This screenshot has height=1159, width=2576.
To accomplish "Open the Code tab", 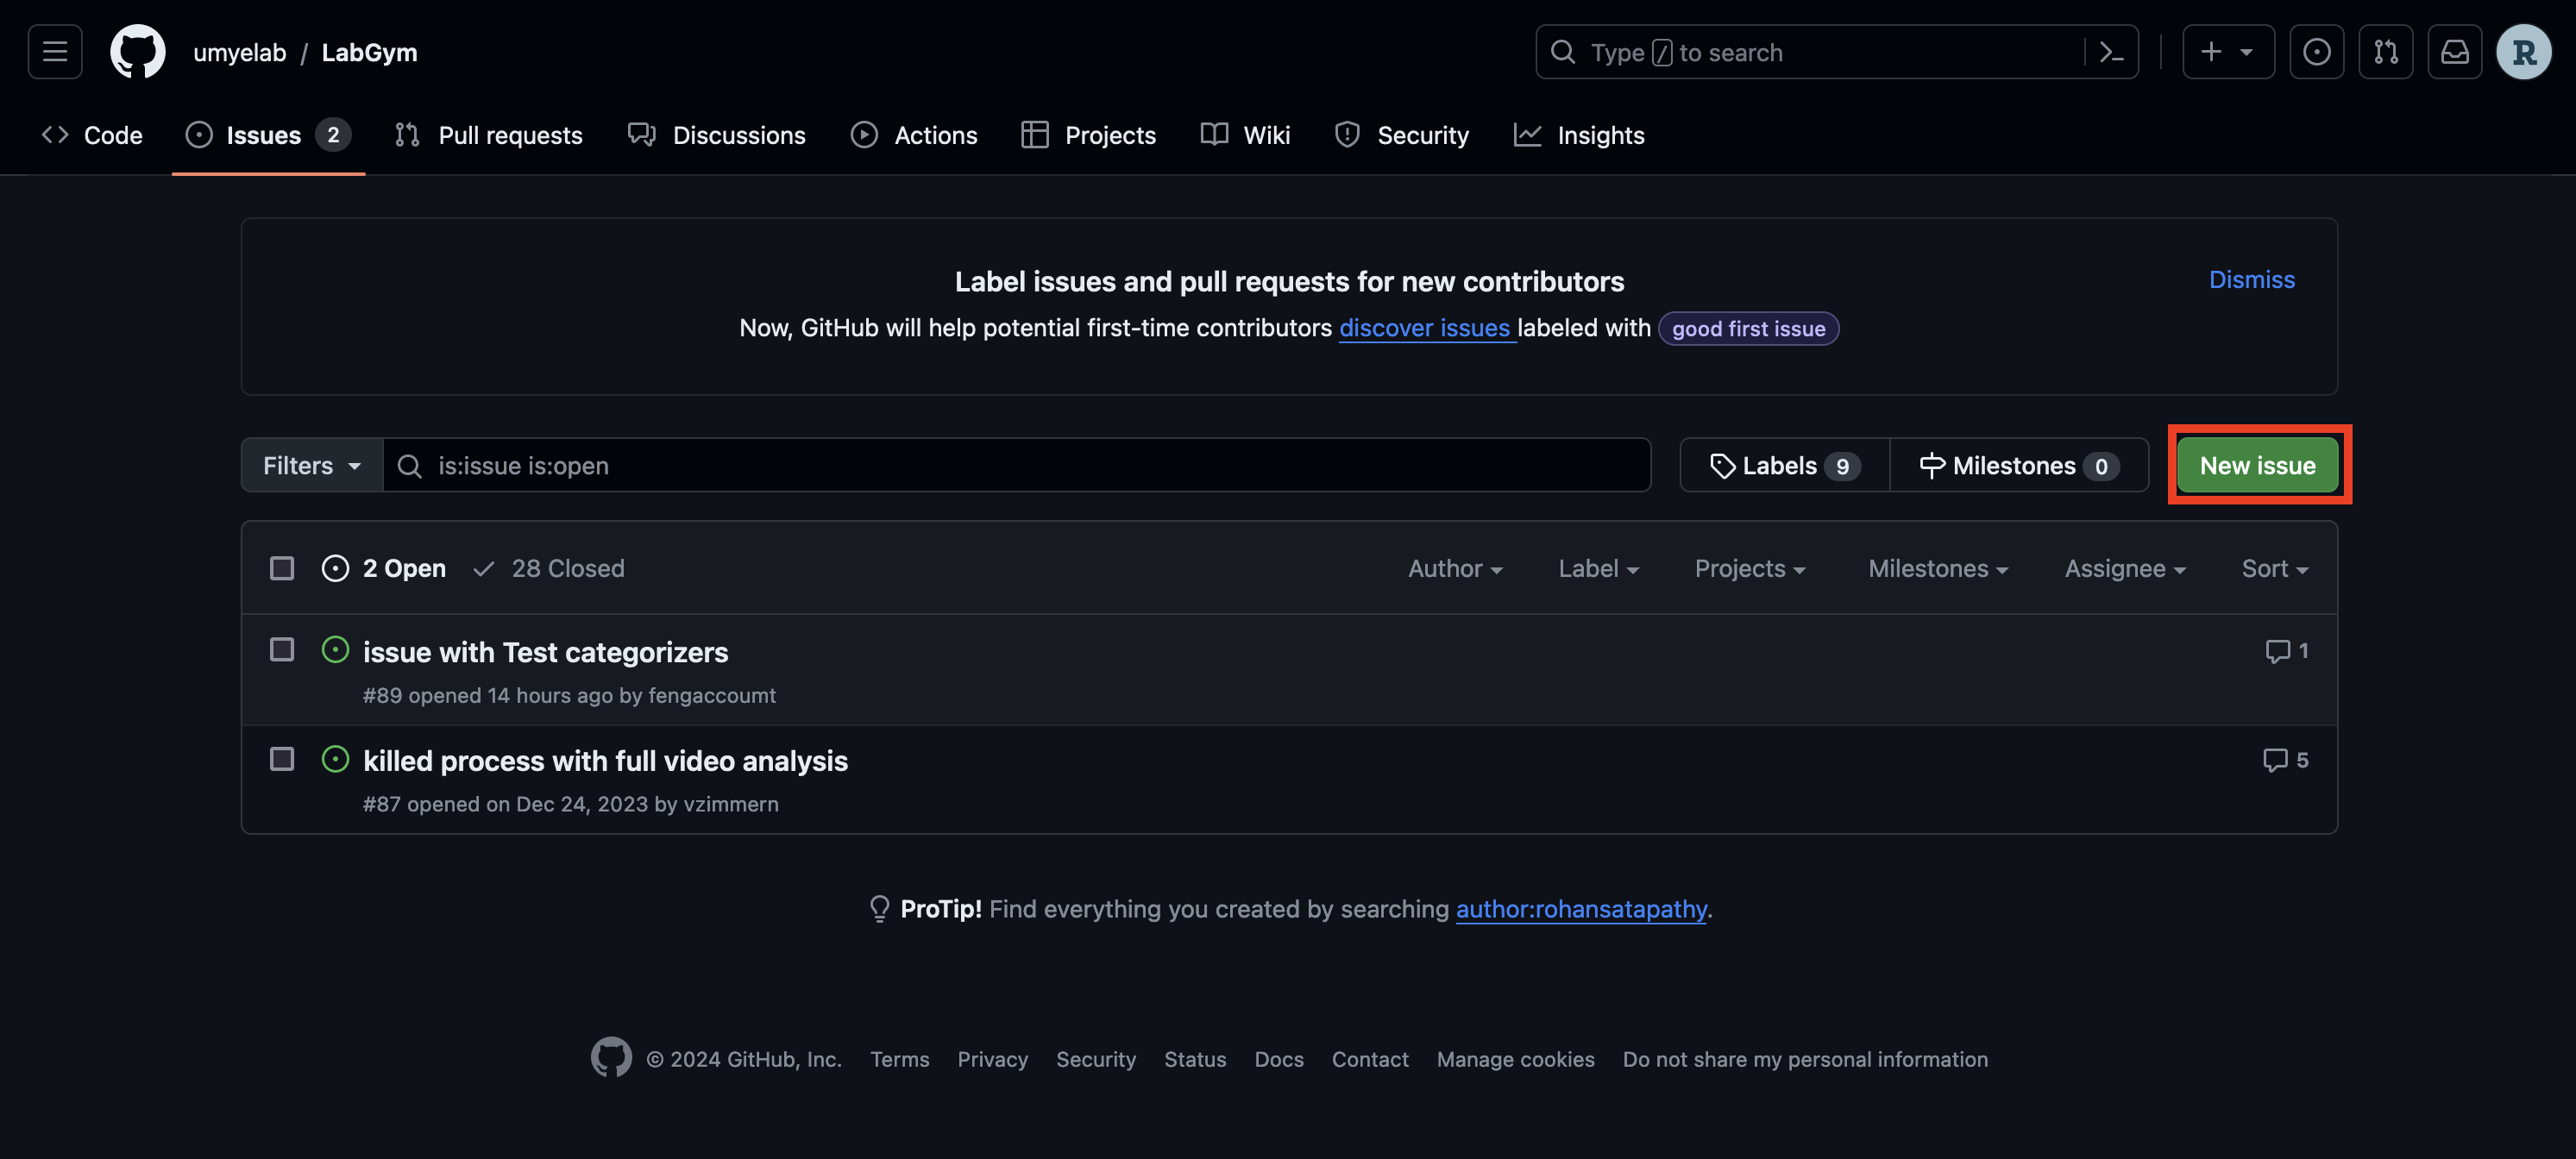I will (x=92, y=135).
